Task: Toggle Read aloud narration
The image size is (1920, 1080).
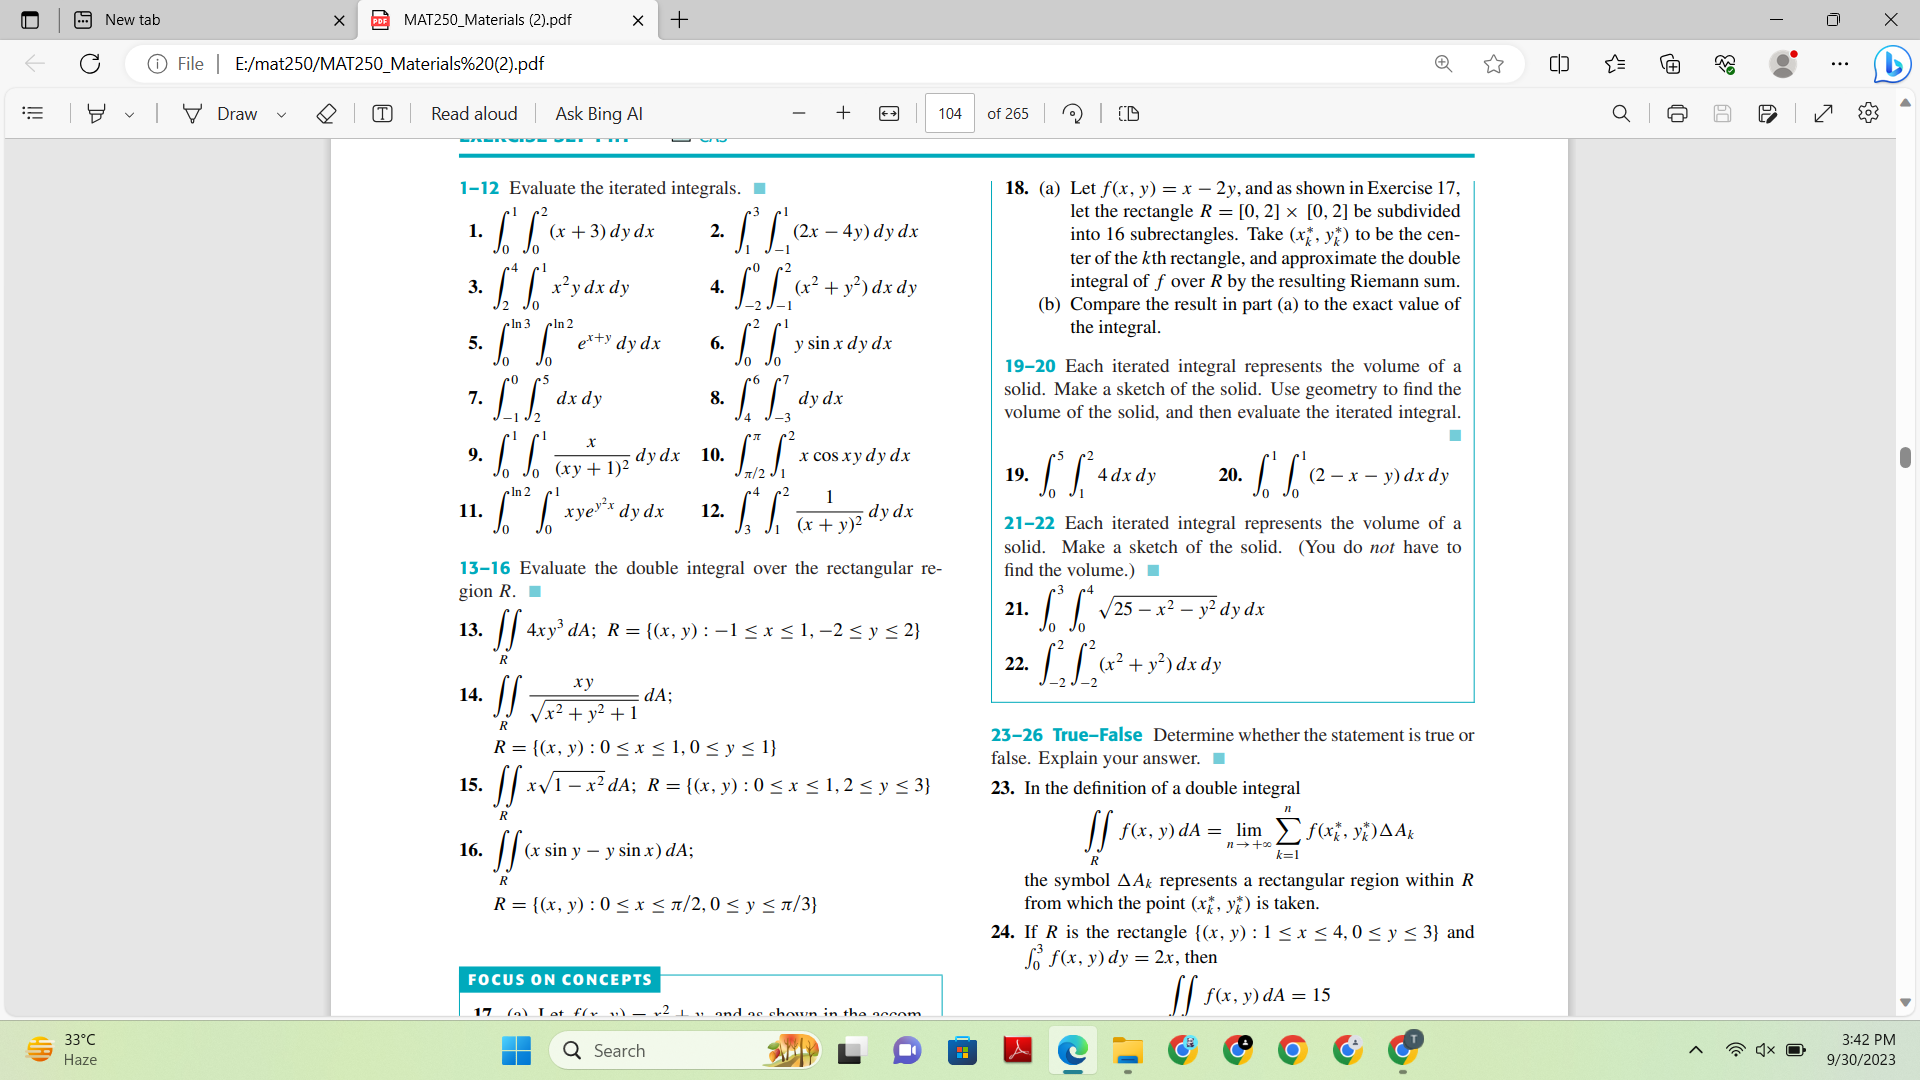Action: coord(474,113)
